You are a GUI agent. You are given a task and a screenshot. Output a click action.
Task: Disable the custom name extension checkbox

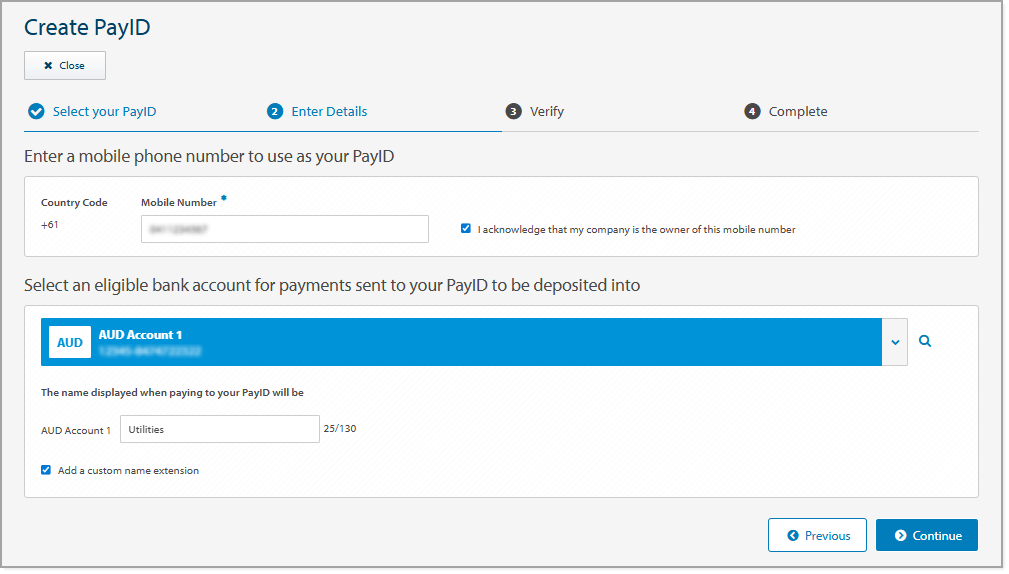pos(46,470)
